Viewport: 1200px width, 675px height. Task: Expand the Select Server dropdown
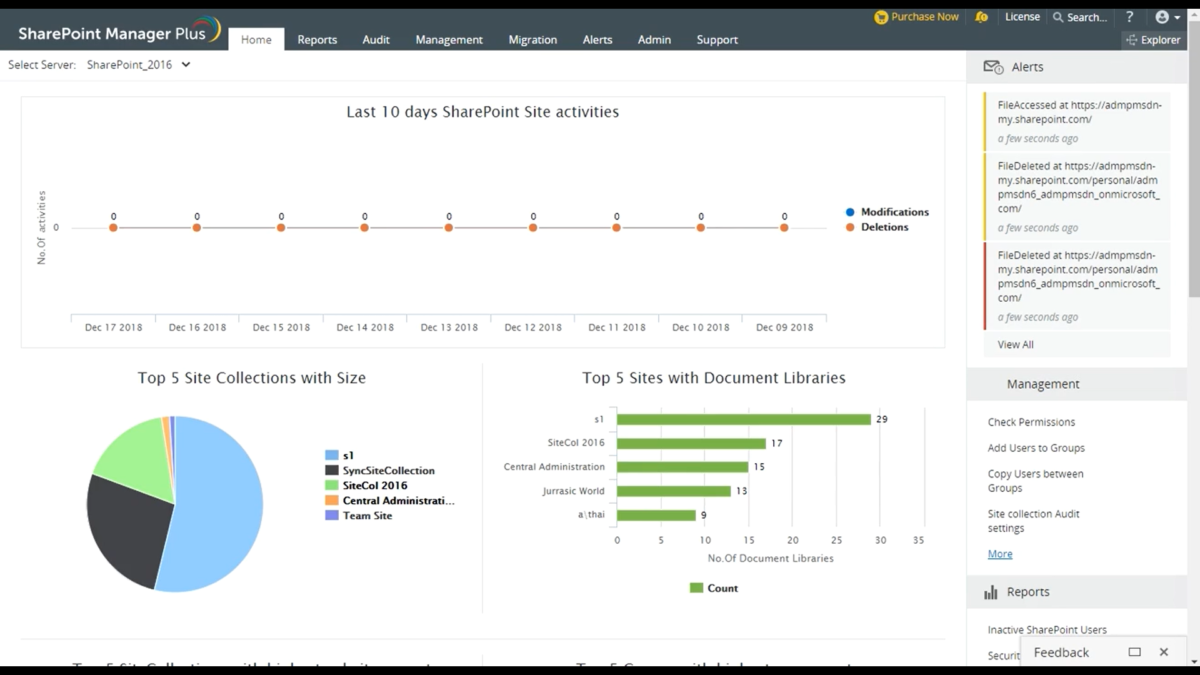[x=138, y=64]
